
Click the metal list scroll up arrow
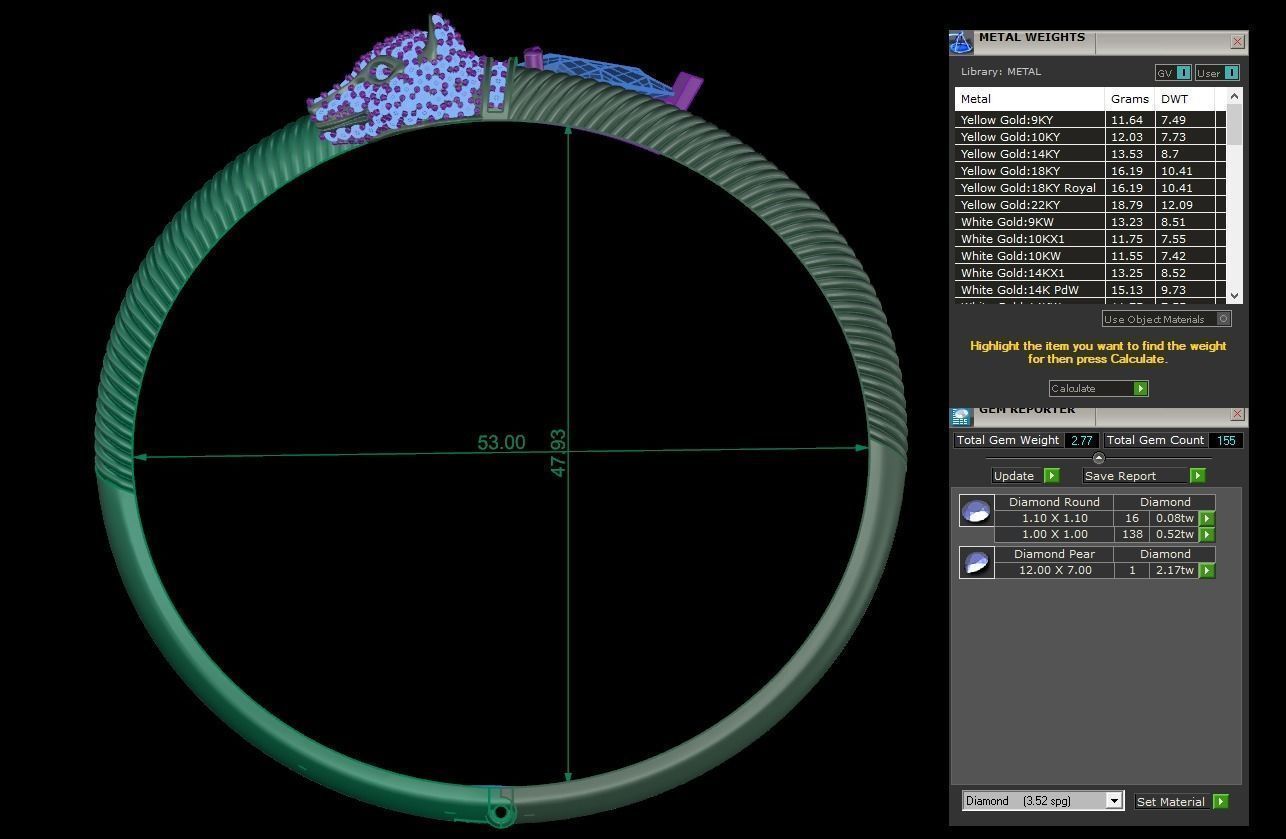tap(1234, 96)
